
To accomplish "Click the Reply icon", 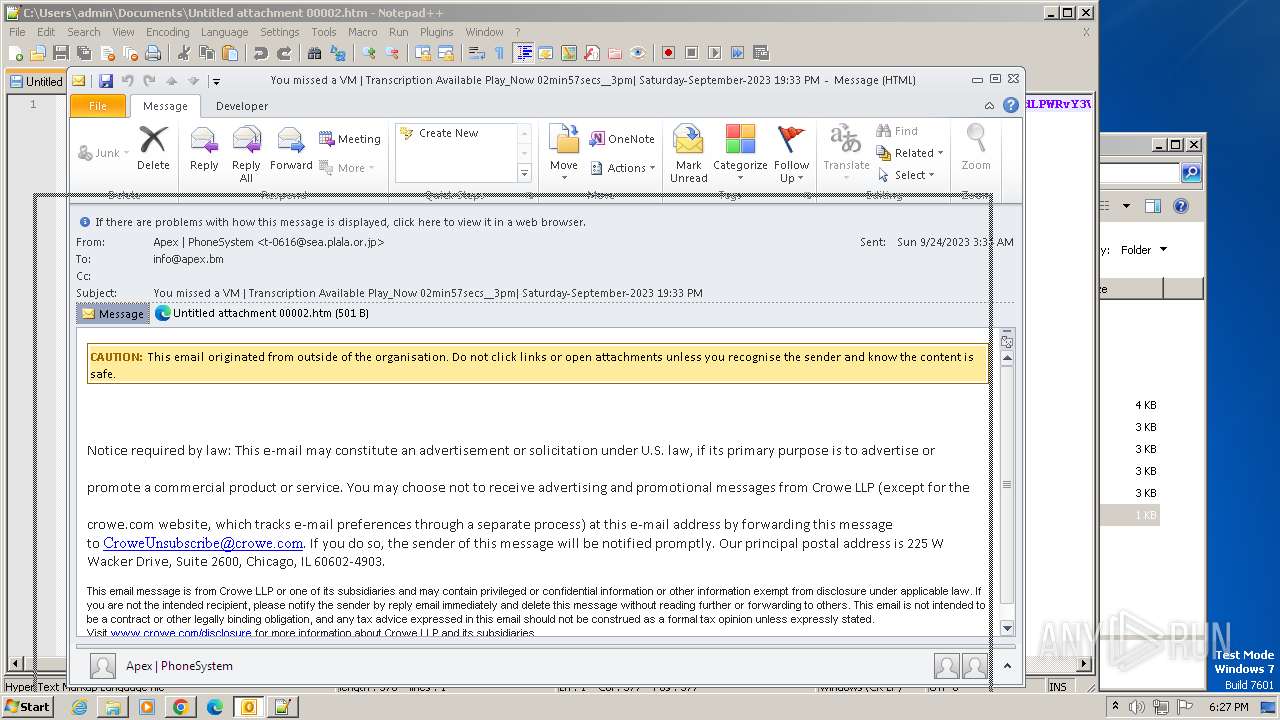I will coord(204,148).
